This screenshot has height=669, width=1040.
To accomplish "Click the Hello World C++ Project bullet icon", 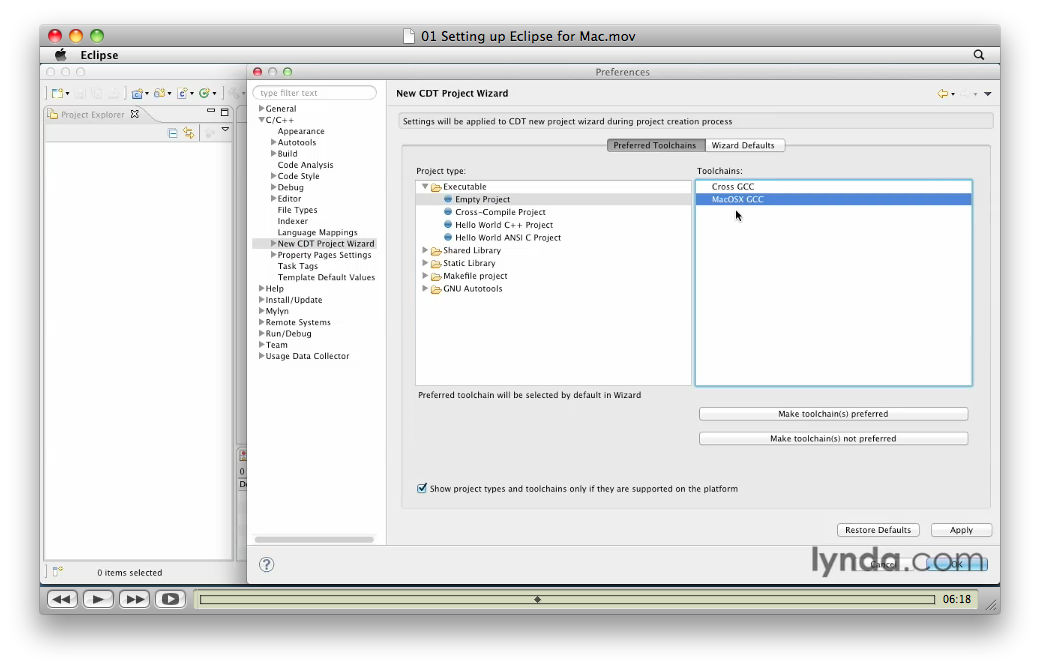I will point(448,224).
